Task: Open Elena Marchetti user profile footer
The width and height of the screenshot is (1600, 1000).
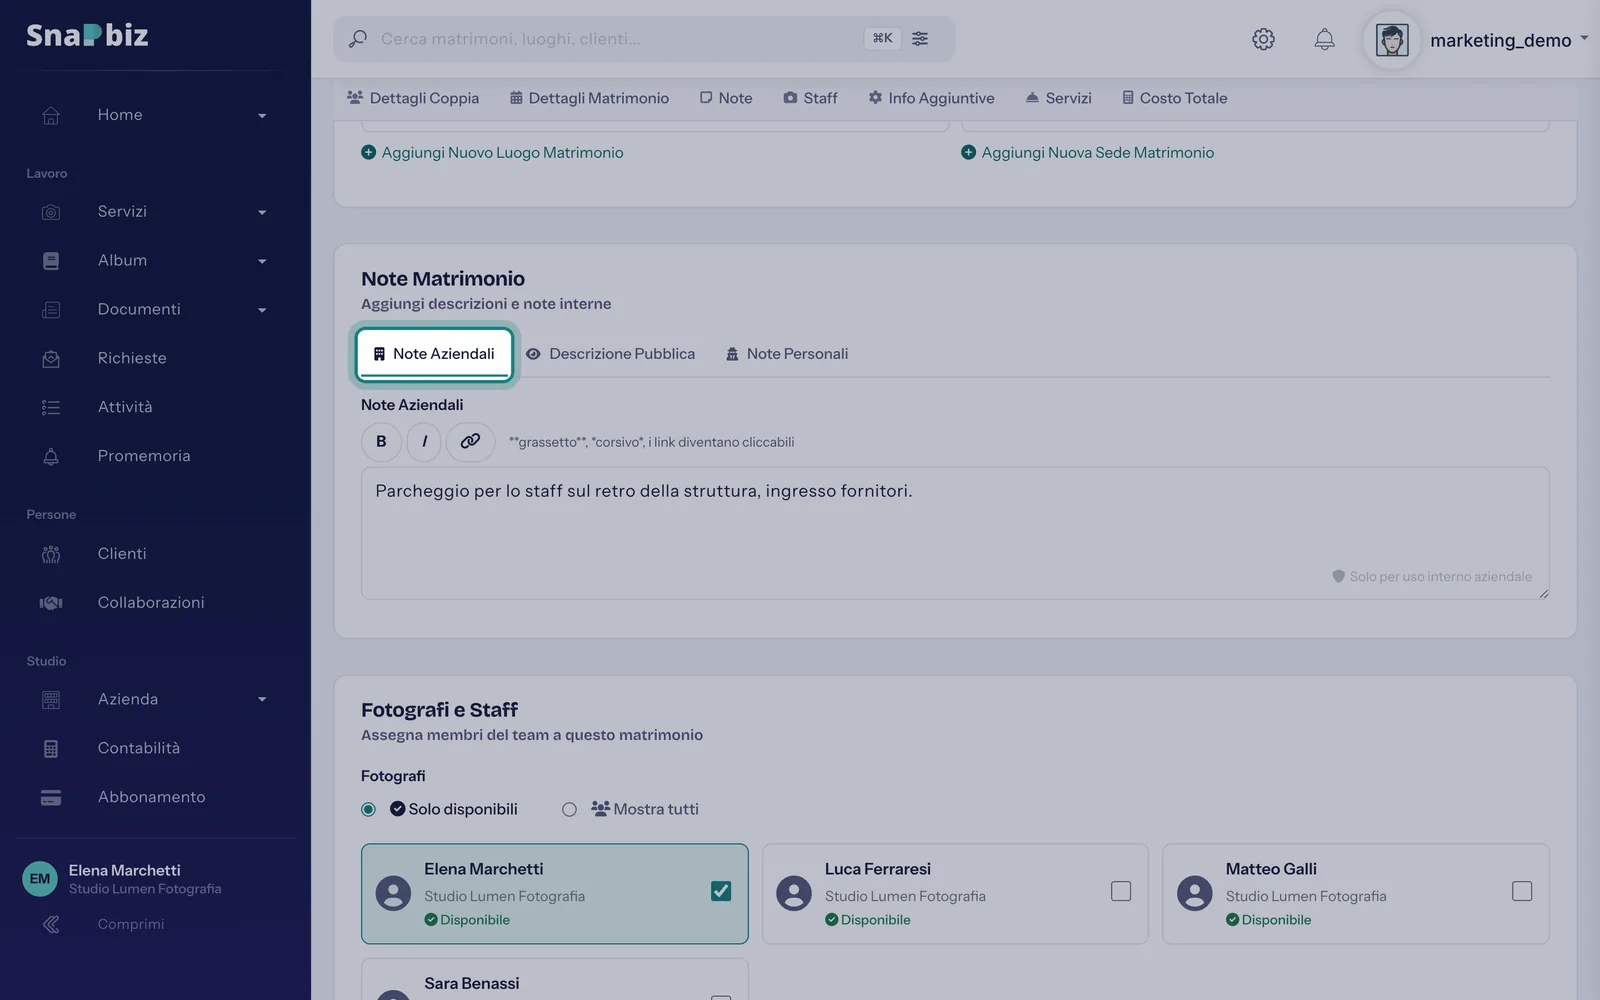Action: [x=122, y=879]
